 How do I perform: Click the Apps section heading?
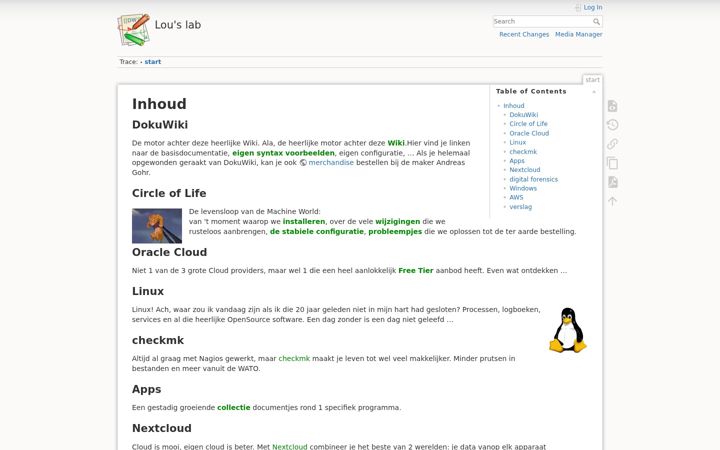(x=146, y=389)
